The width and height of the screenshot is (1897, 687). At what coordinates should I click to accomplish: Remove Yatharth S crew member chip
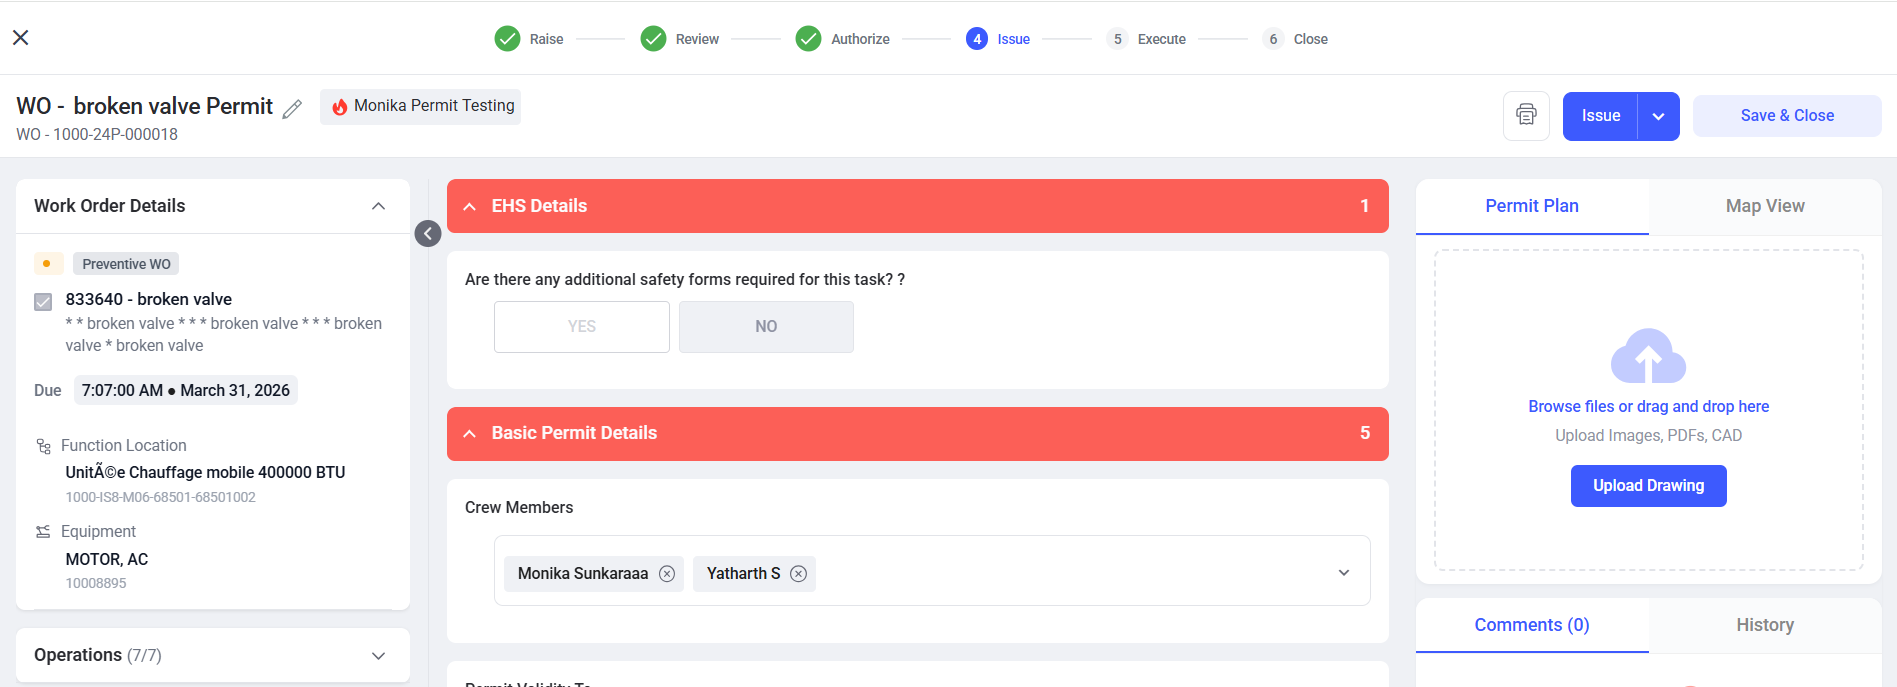coord(798,574)
